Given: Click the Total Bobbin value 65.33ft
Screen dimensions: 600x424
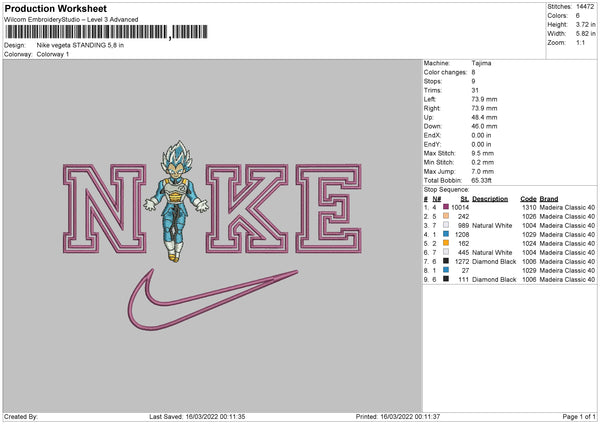Looking at the screenshot, I should click(x=481, y=180).
